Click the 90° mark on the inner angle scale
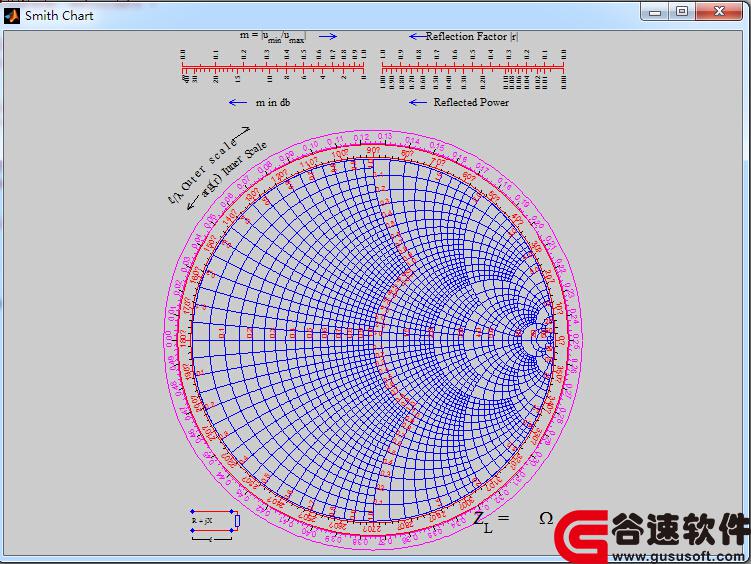The image size is (751, 564). pyautogui.click(x=373, y=151)
